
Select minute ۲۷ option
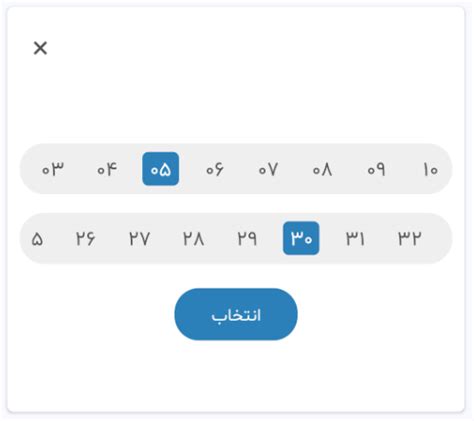point(139,238)
